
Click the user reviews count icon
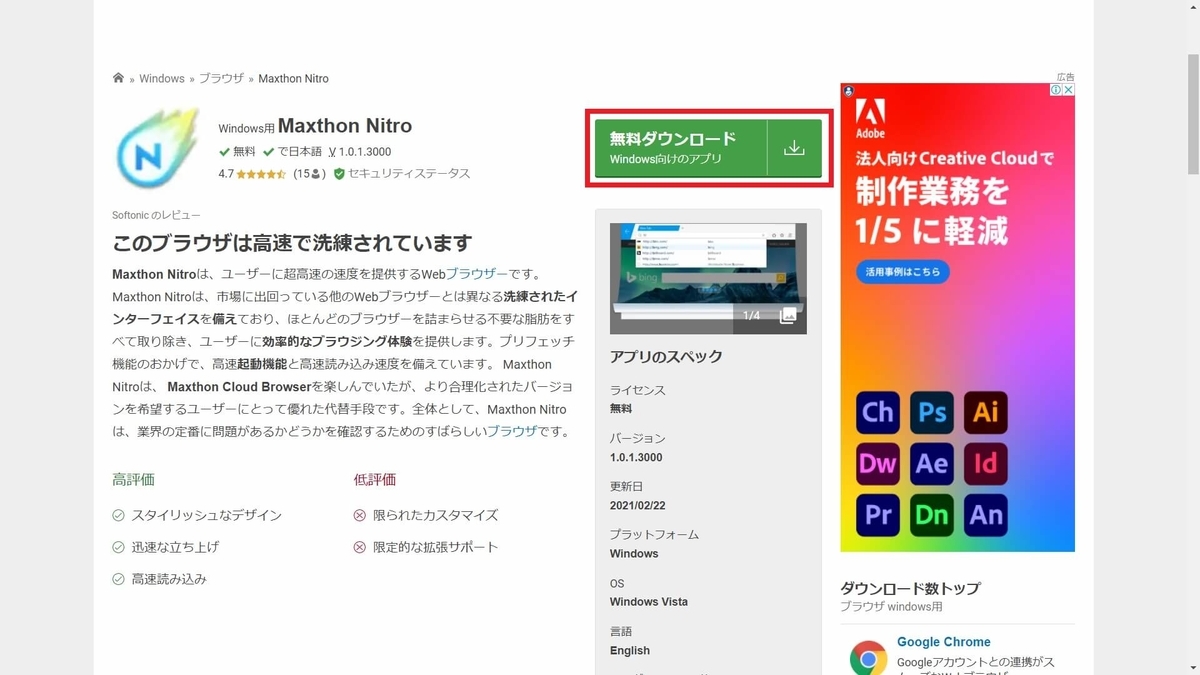click(316, 174)
